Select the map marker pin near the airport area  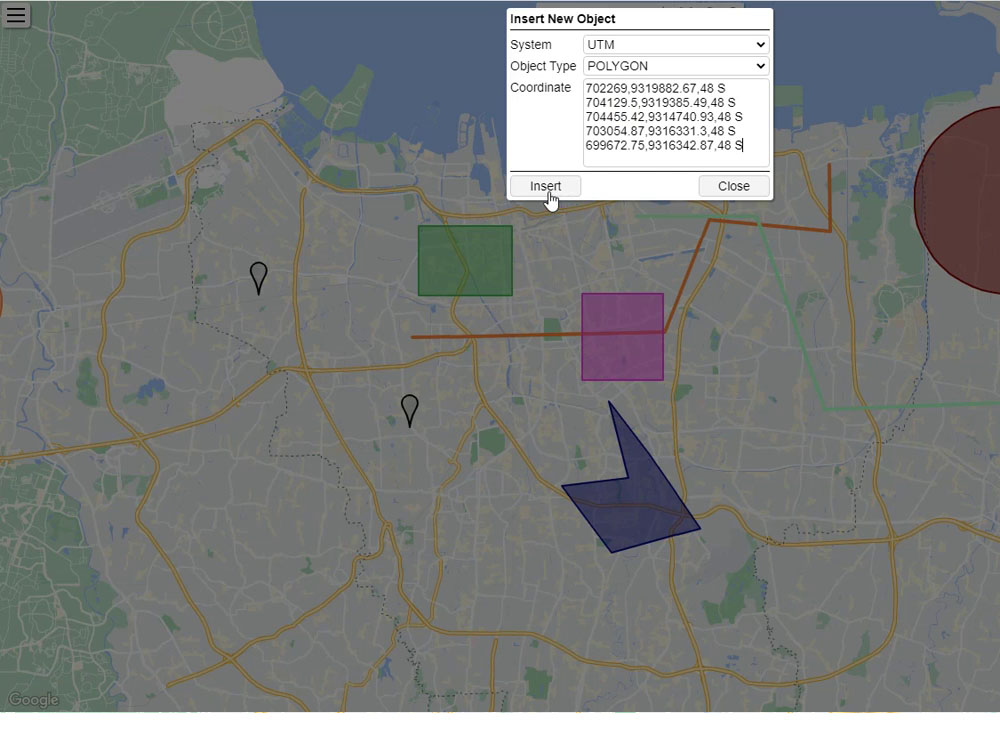[258, 278]
